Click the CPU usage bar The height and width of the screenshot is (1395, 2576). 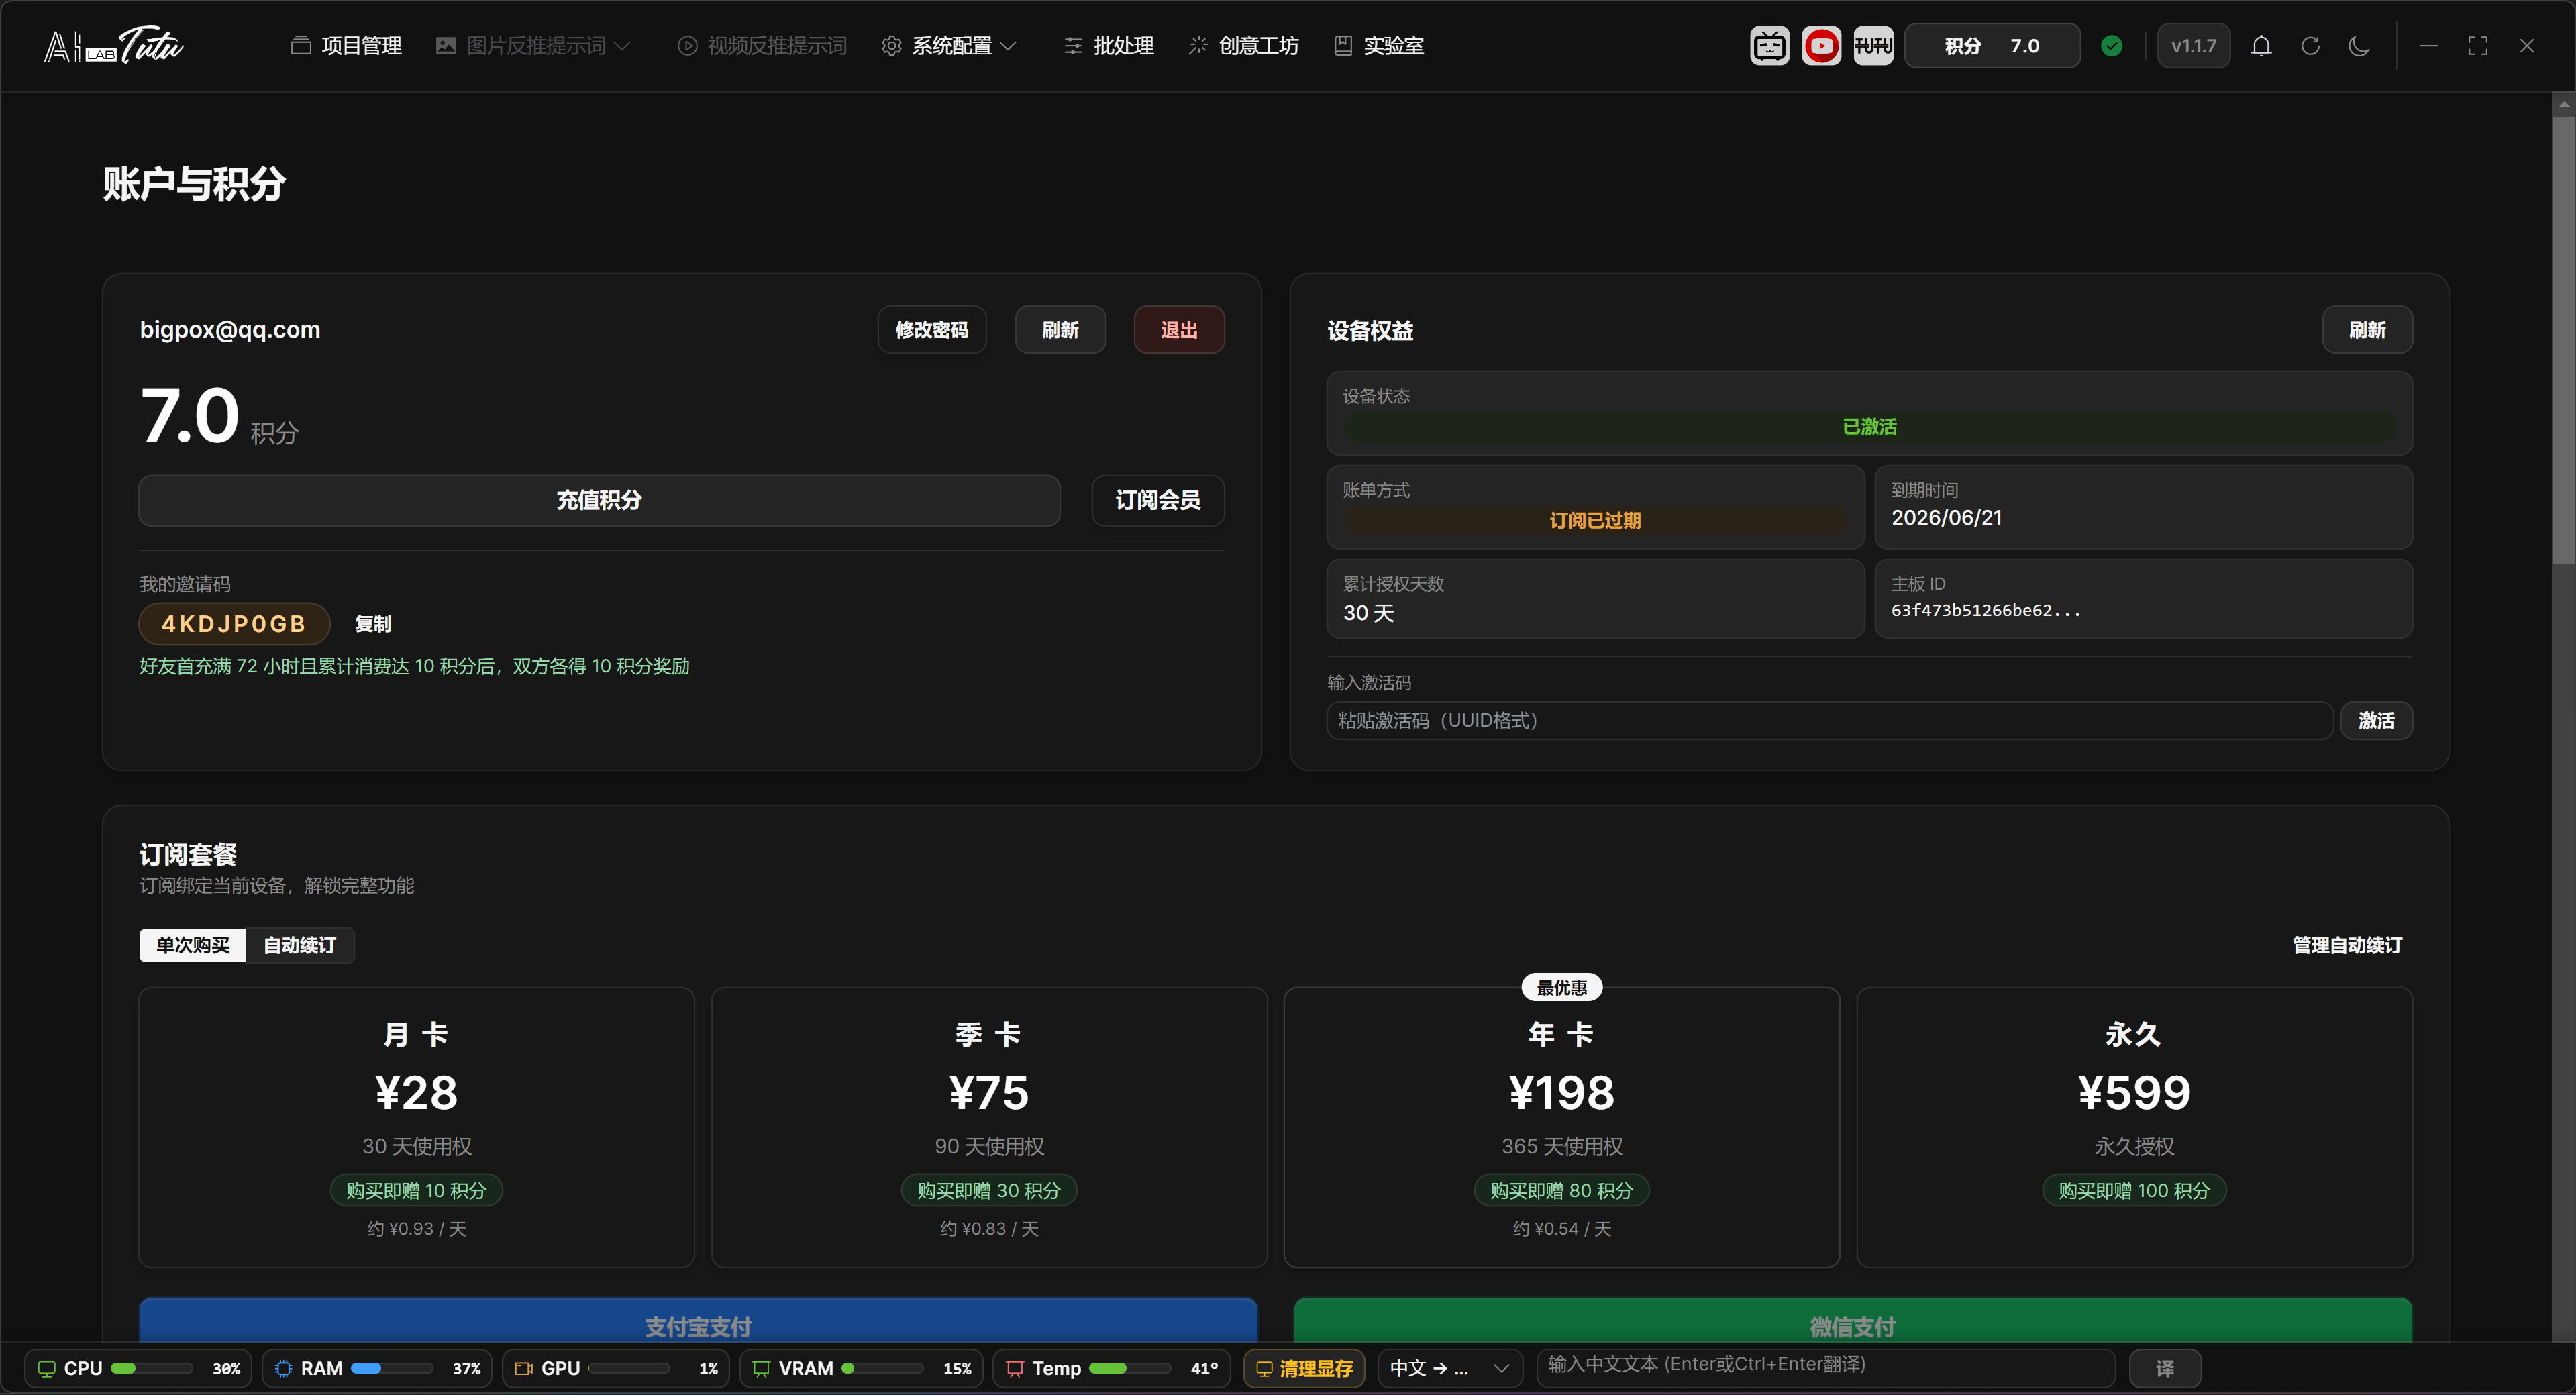click(x=151, y=1368)
